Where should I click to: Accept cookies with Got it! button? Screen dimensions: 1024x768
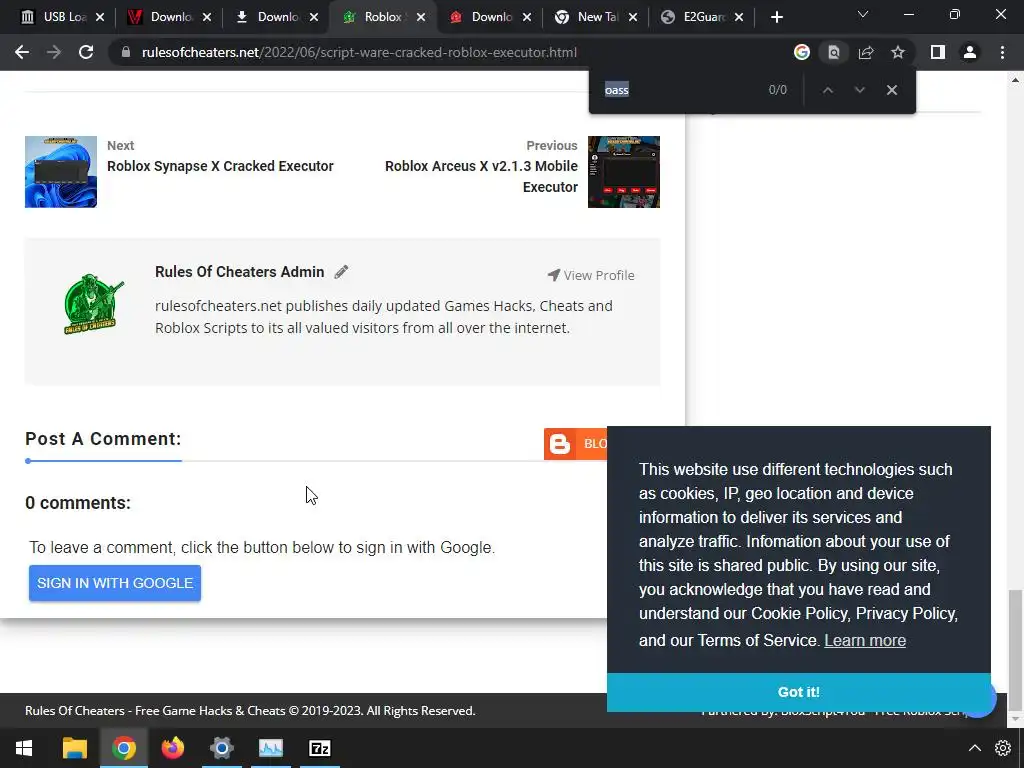798,692
